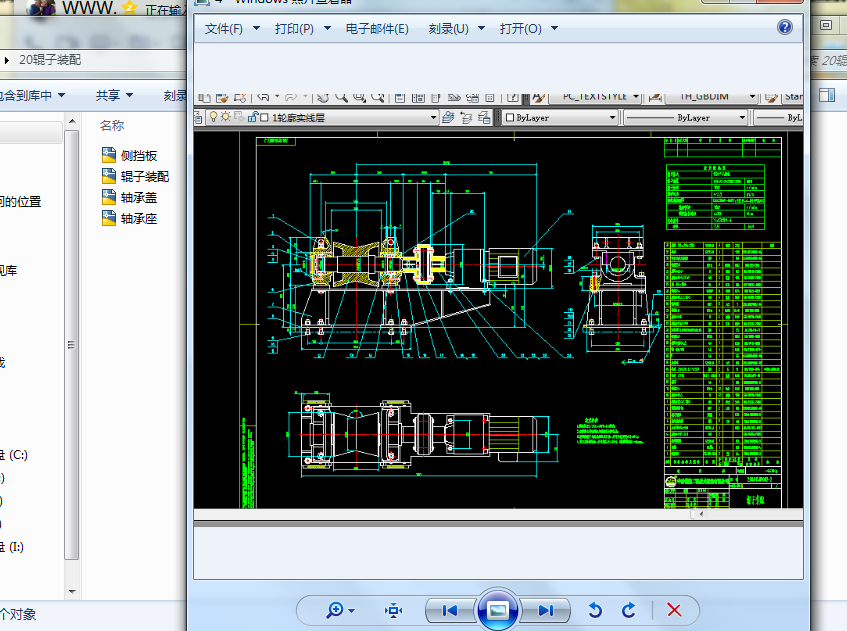Click the 名称 column header
Screen dimensions: 847x631
pos(112,125)
